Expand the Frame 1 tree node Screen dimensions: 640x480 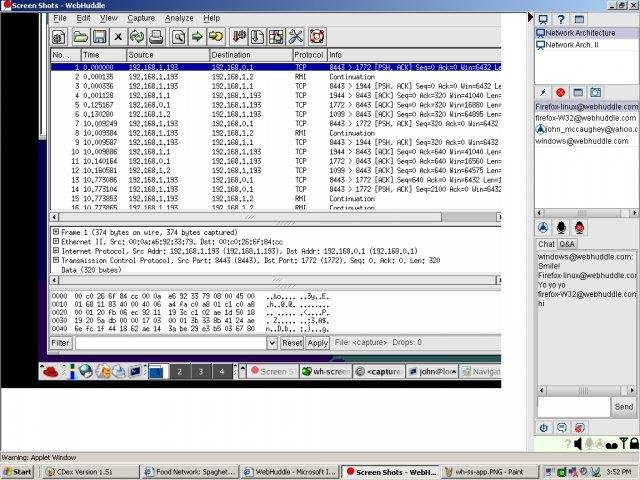[56, 232]
